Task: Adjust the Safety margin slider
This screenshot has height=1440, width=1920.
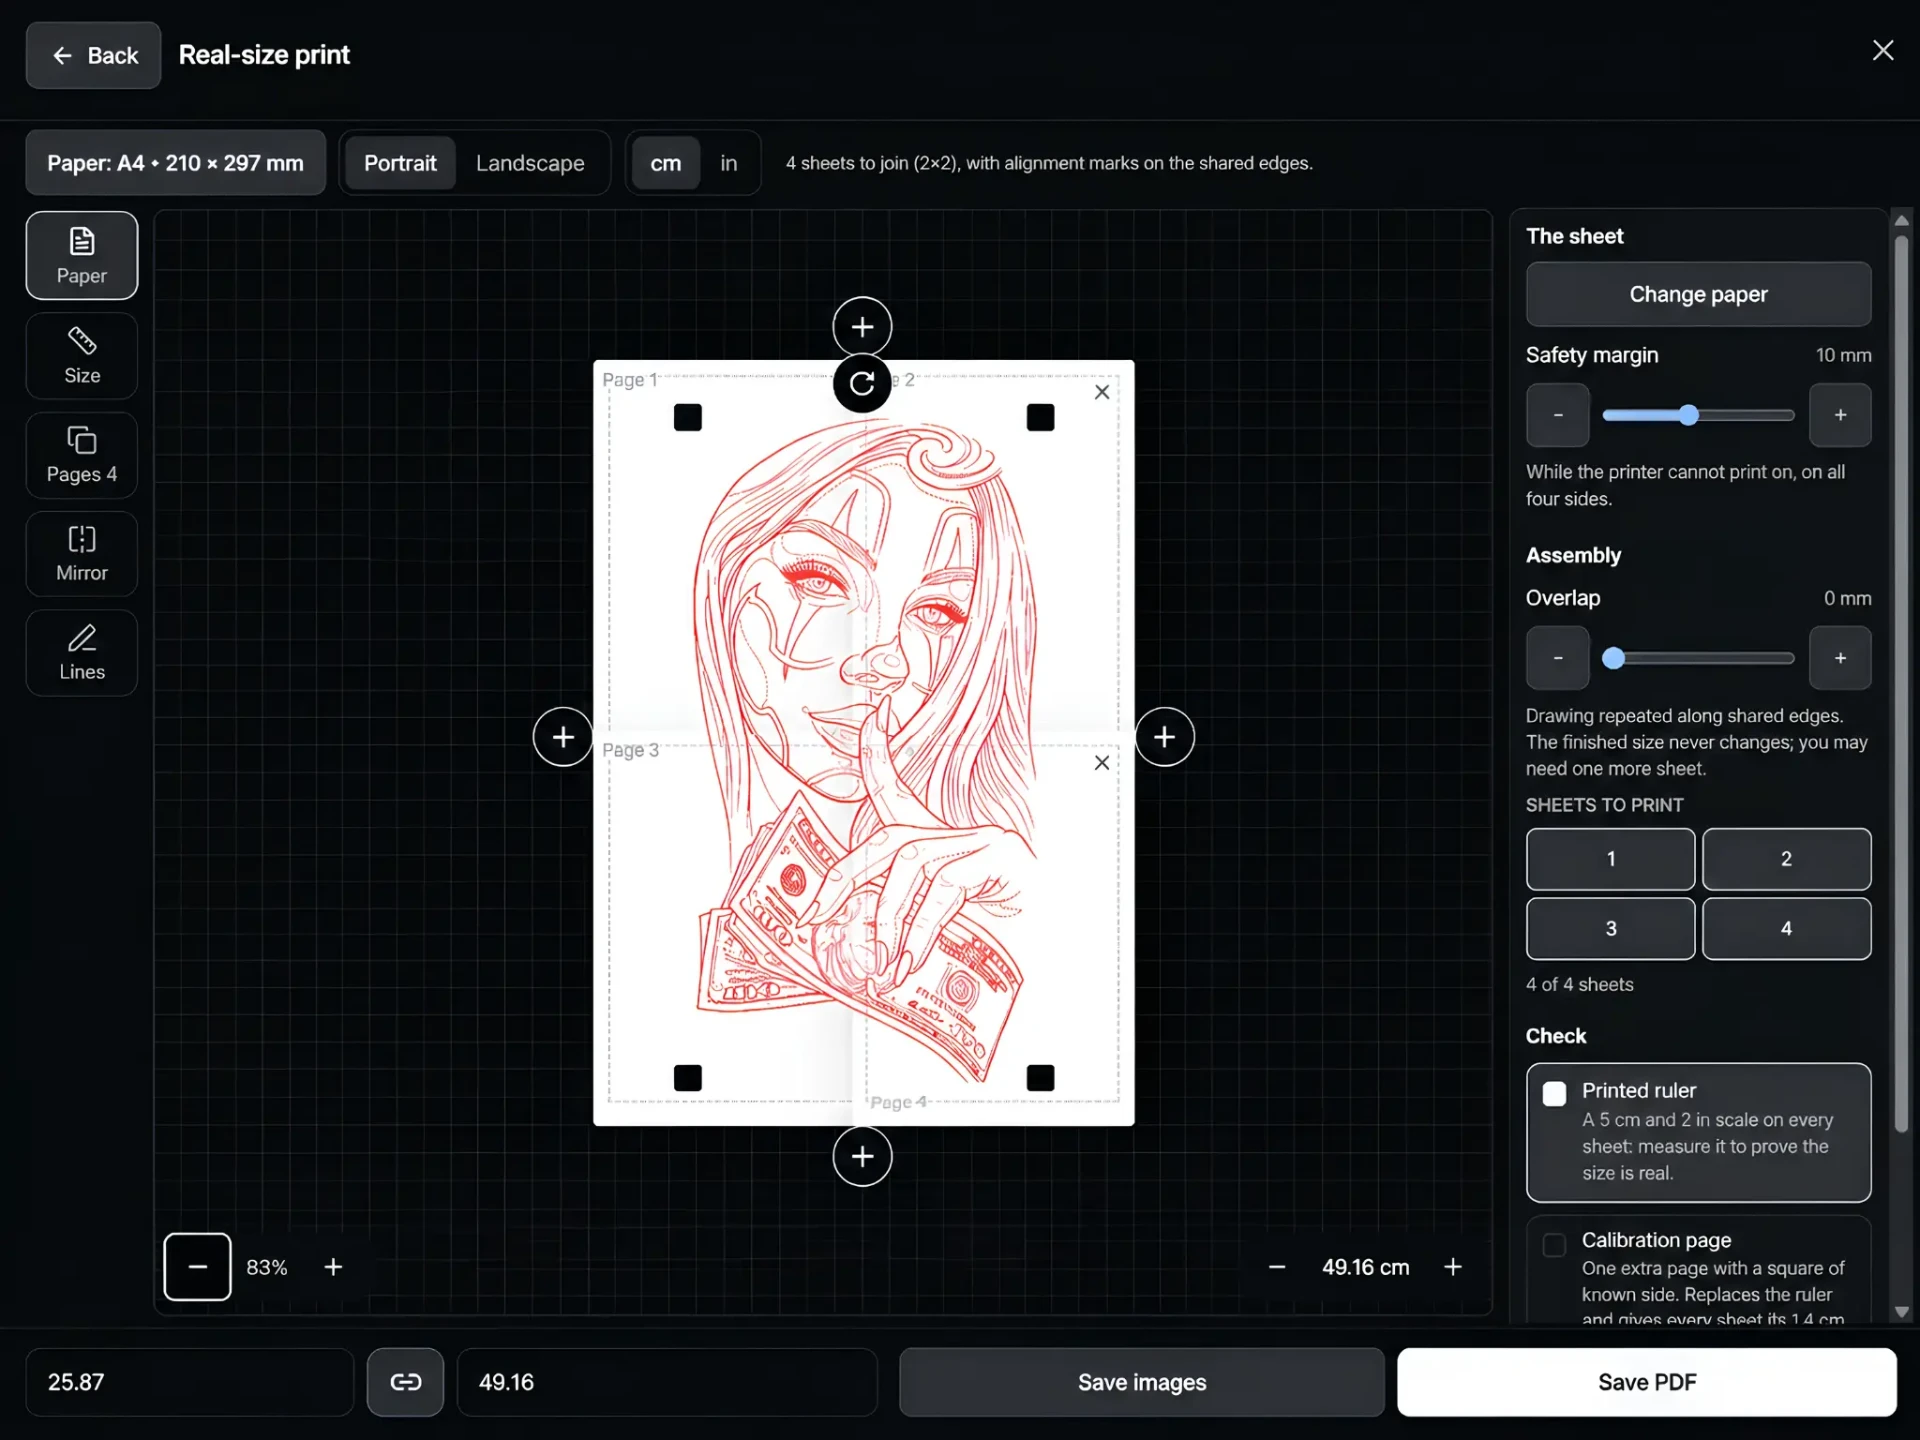Action: point(1698,415)
